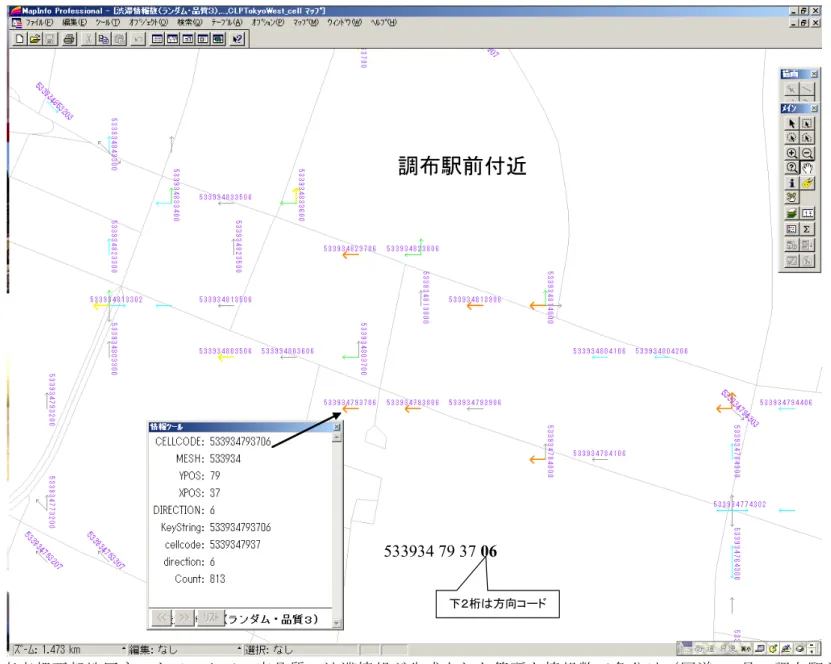
Task: Open the 編集(E) menu
Action: click(x=74, y=23)
